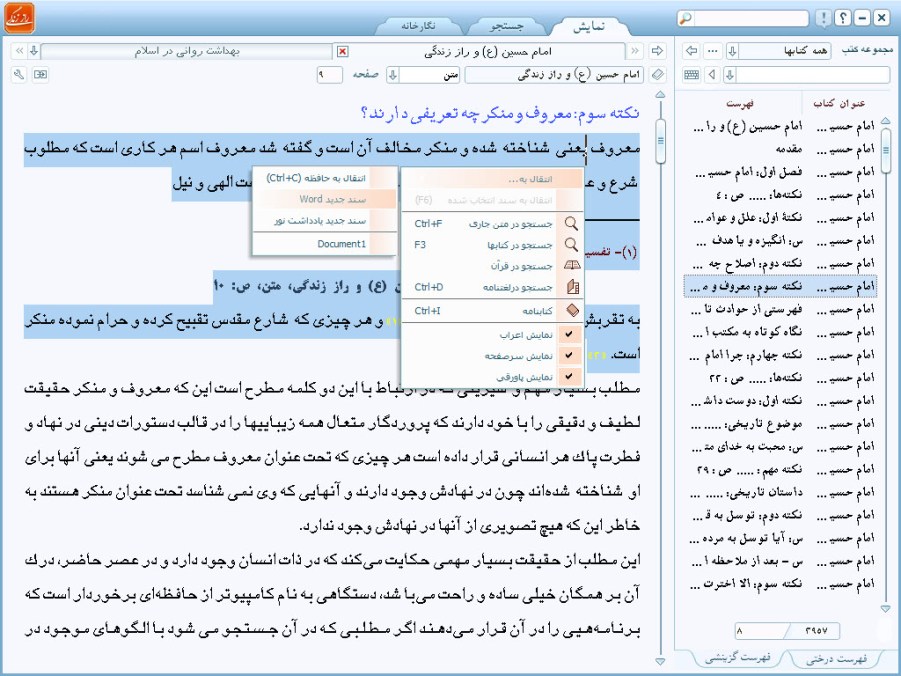Open the فهرست درختی tab

[x=836, y=658]
